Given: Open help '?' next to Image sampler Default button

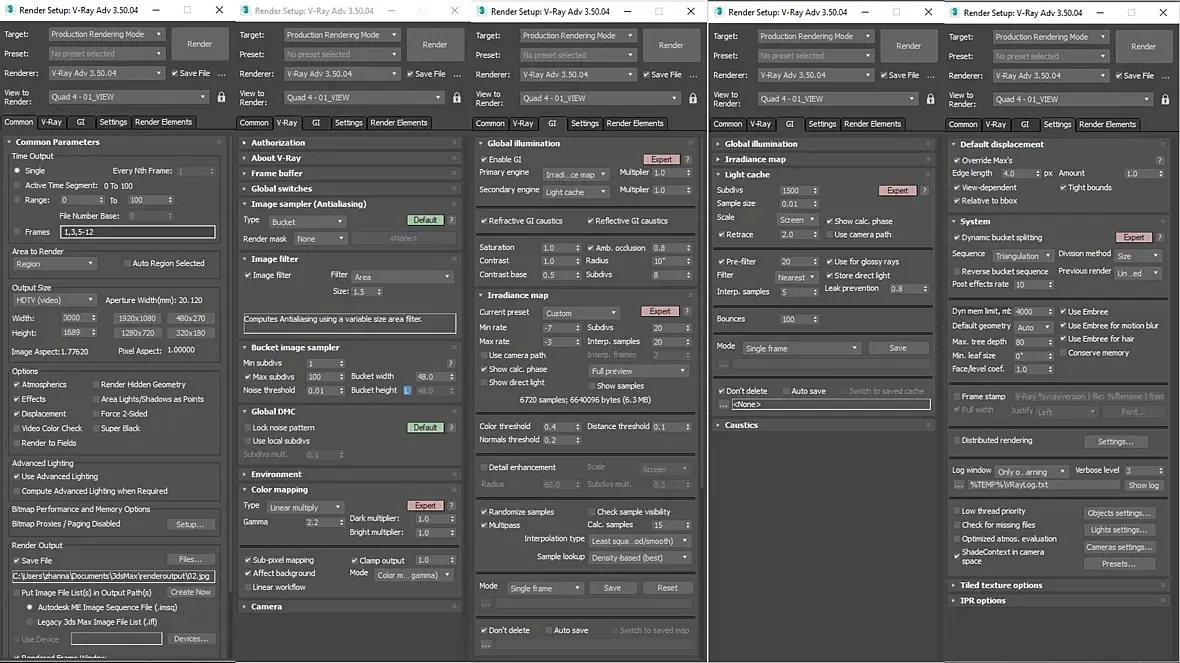Looking at the screenshot, I should (452, 220).
